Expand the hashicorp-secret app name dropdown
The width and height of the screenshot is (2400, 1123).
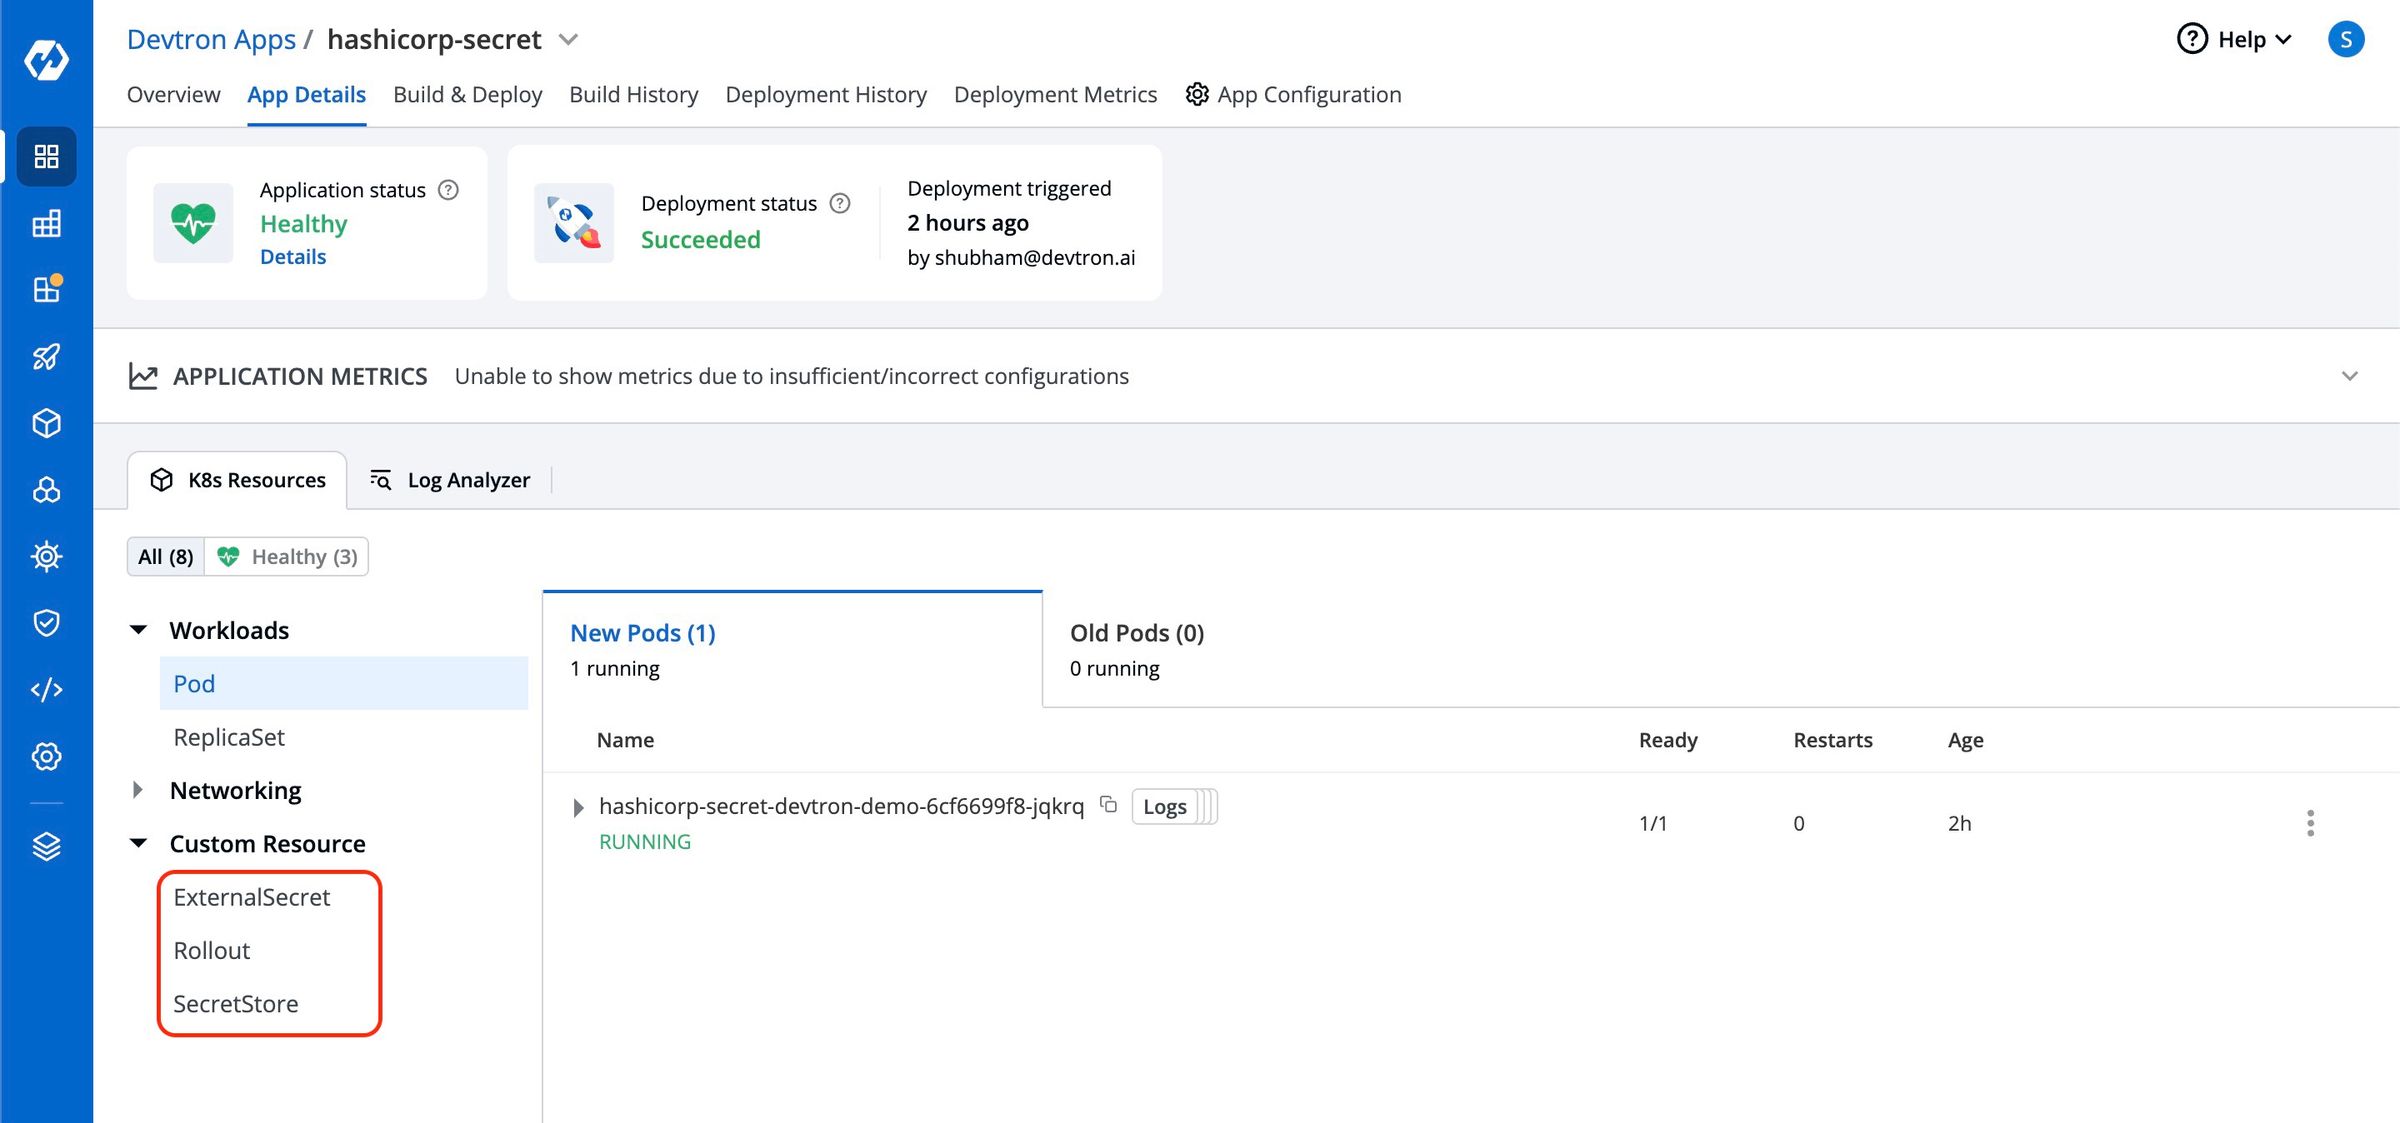click(567, 39)
